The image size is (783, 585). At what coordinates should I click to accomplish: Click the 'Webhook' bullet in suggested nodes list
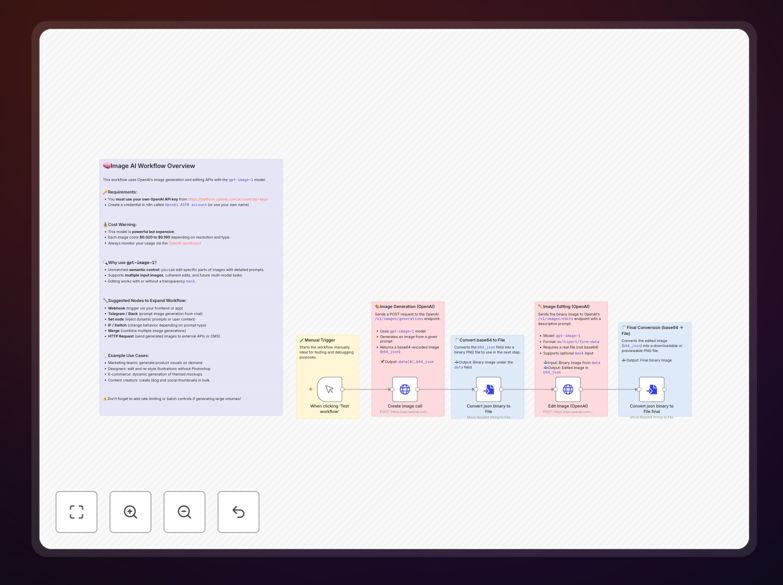tap(146, 308)
